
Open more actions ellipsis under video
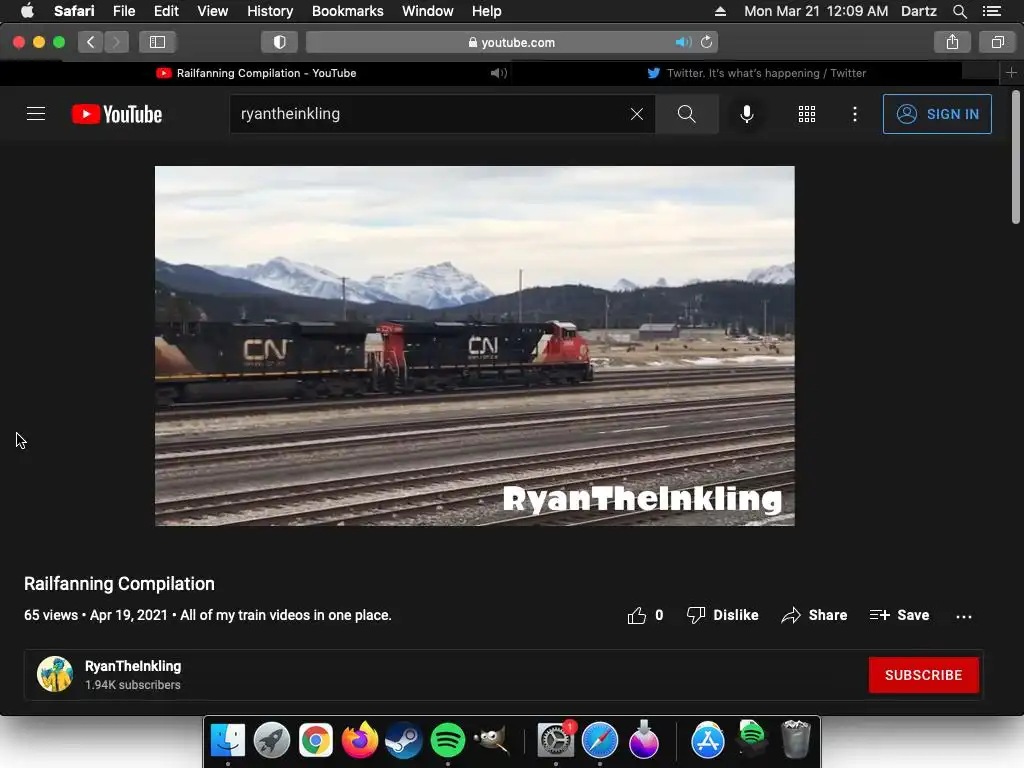[x=964, y=616]
